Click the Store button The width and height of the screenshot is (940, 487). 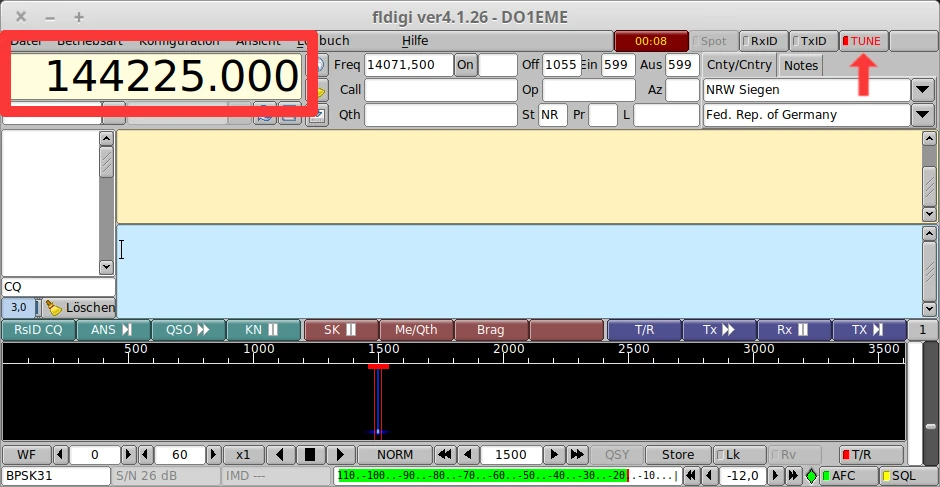tap(677, 455)
